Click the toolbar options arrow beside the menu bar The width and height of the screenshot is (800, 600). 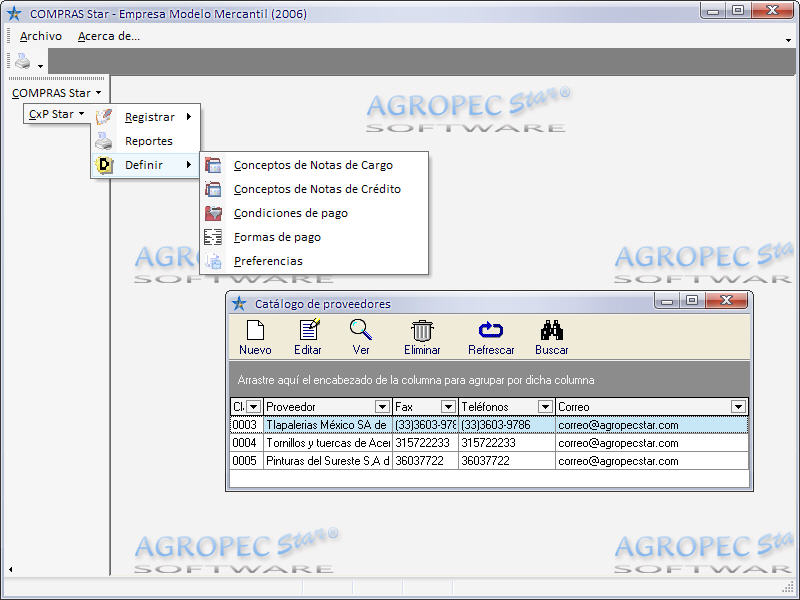pyautogui.click(x=788, y=40)
